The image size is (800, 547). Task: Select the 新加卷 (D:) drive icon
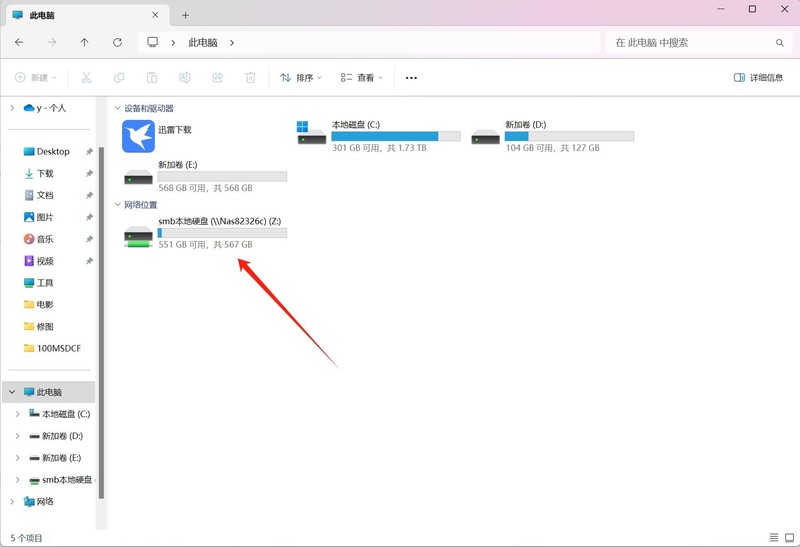pos(485,137)
